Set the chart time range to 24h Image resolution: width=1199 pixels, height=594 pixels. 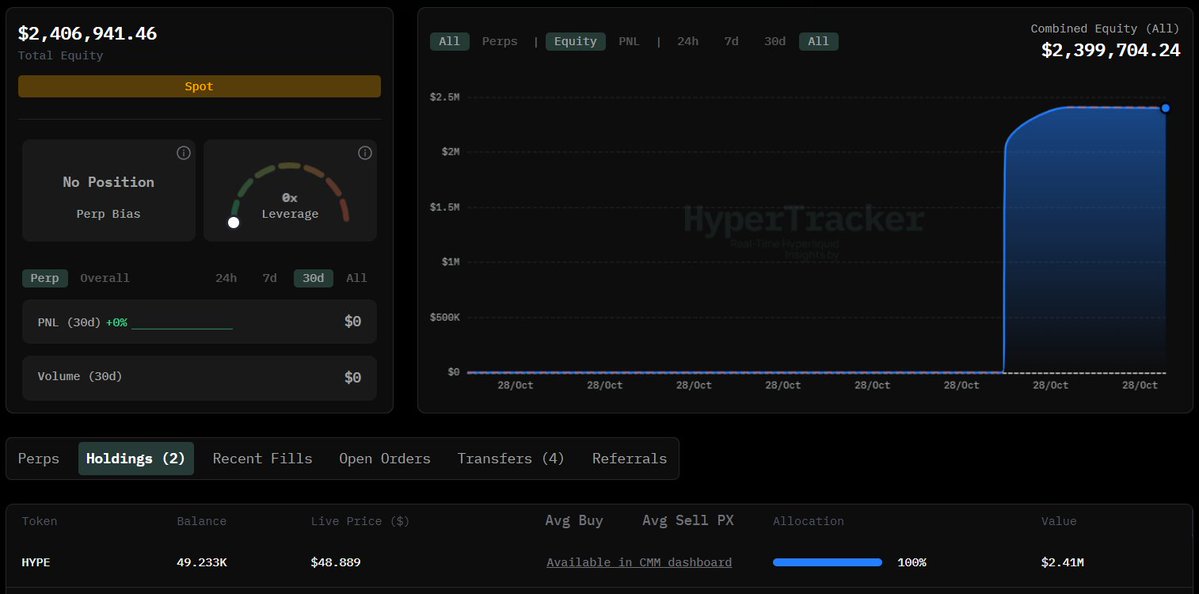(x=687, y=41)
